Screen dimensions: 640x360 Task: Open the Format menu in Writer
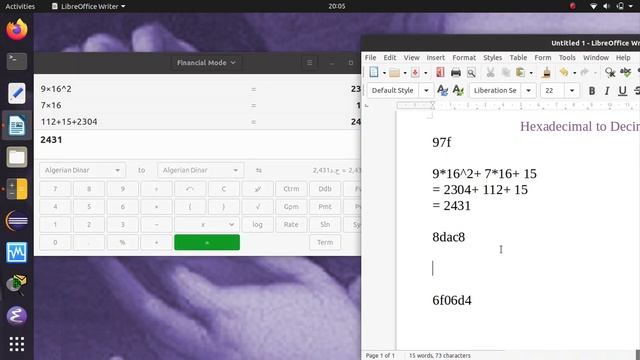[x=464, y=58]
